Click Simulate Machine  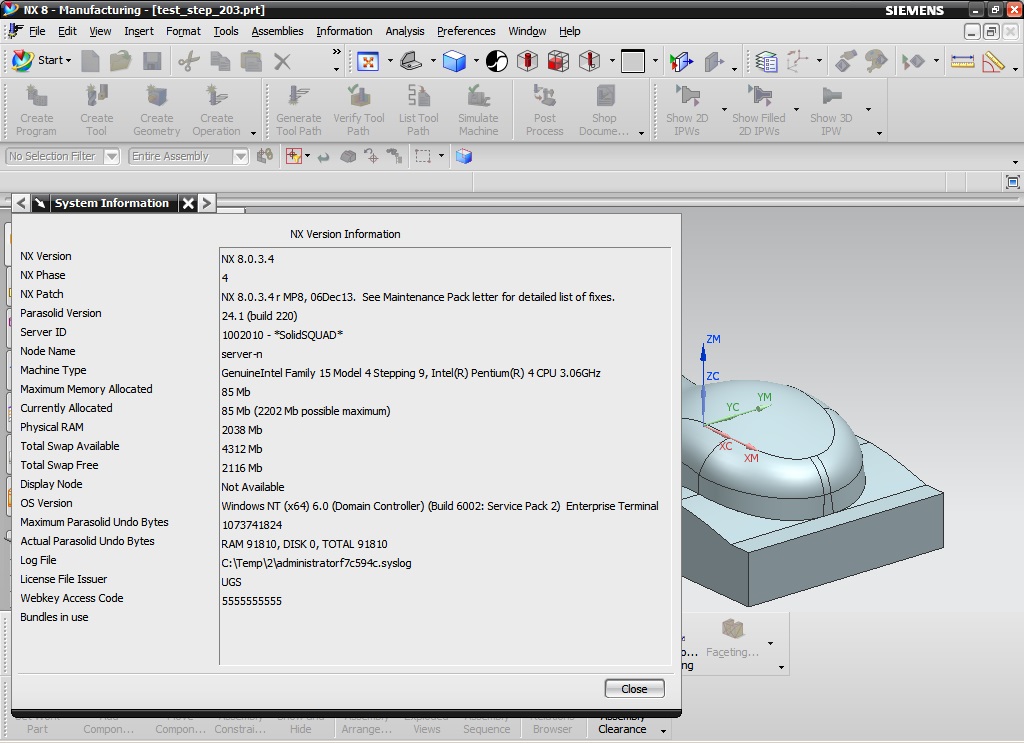point(478,110)
